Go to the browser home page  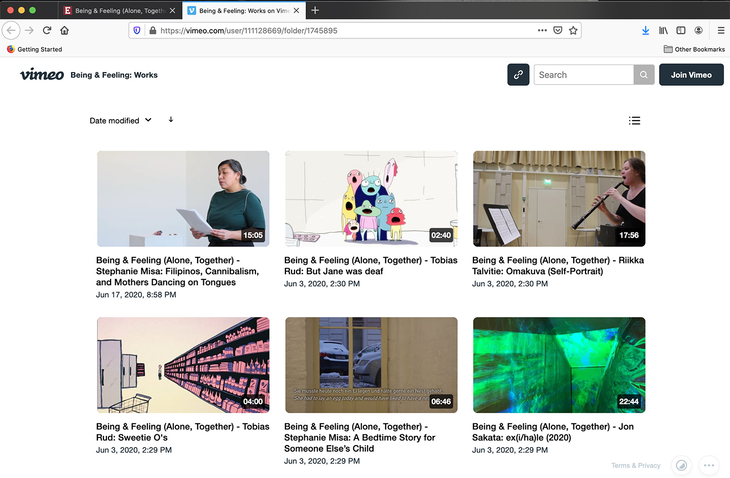[x=65, y=31]
